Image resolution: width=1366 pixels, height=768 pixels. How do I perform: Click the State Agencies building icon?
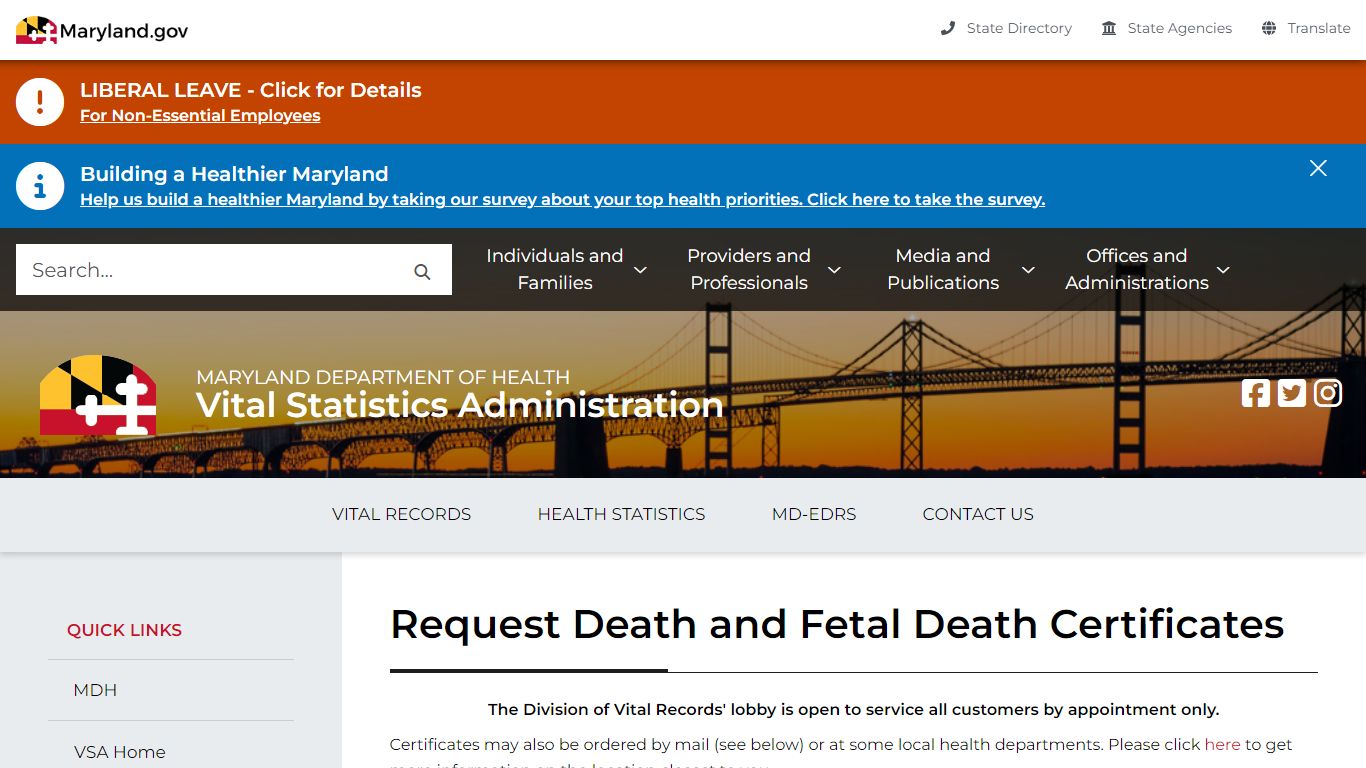1109,28
